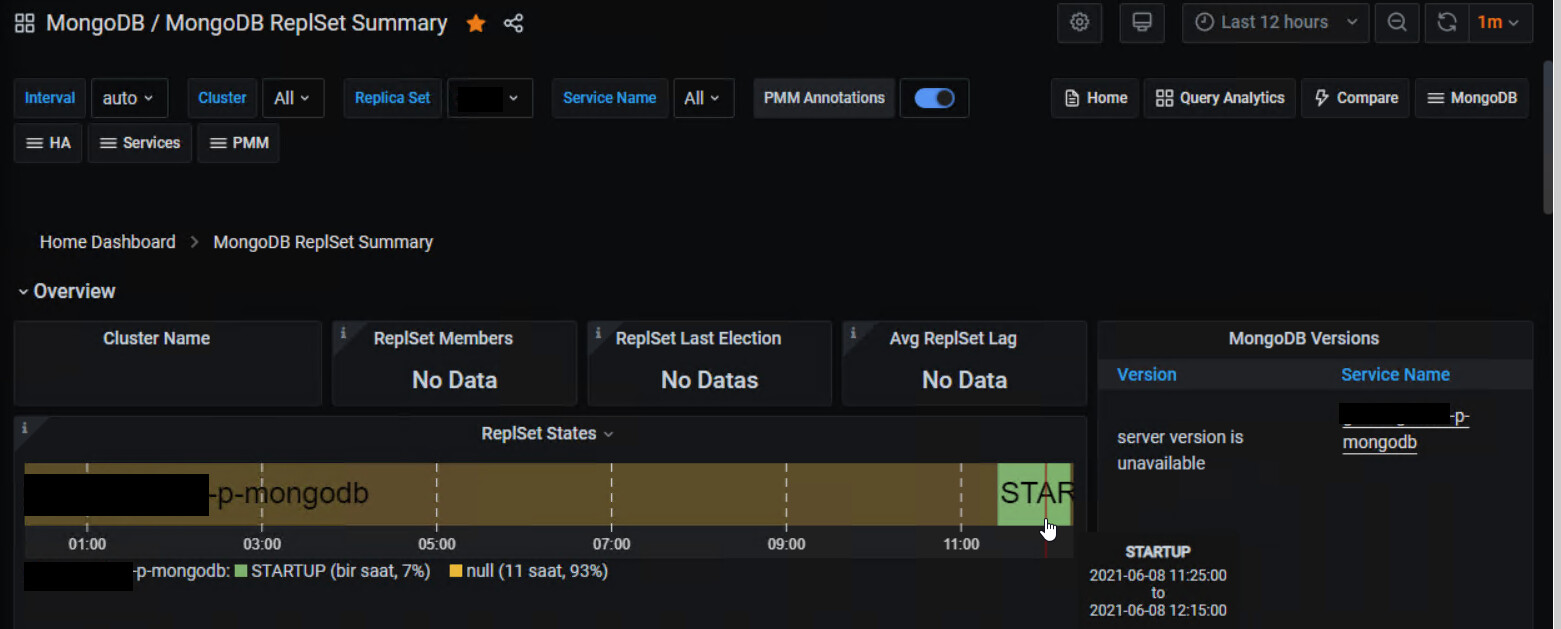Image resolution: width=1561 pixels, height=629 pixels.
Task: Open the Last 12 hours time picker
Action: (1275, 22)
